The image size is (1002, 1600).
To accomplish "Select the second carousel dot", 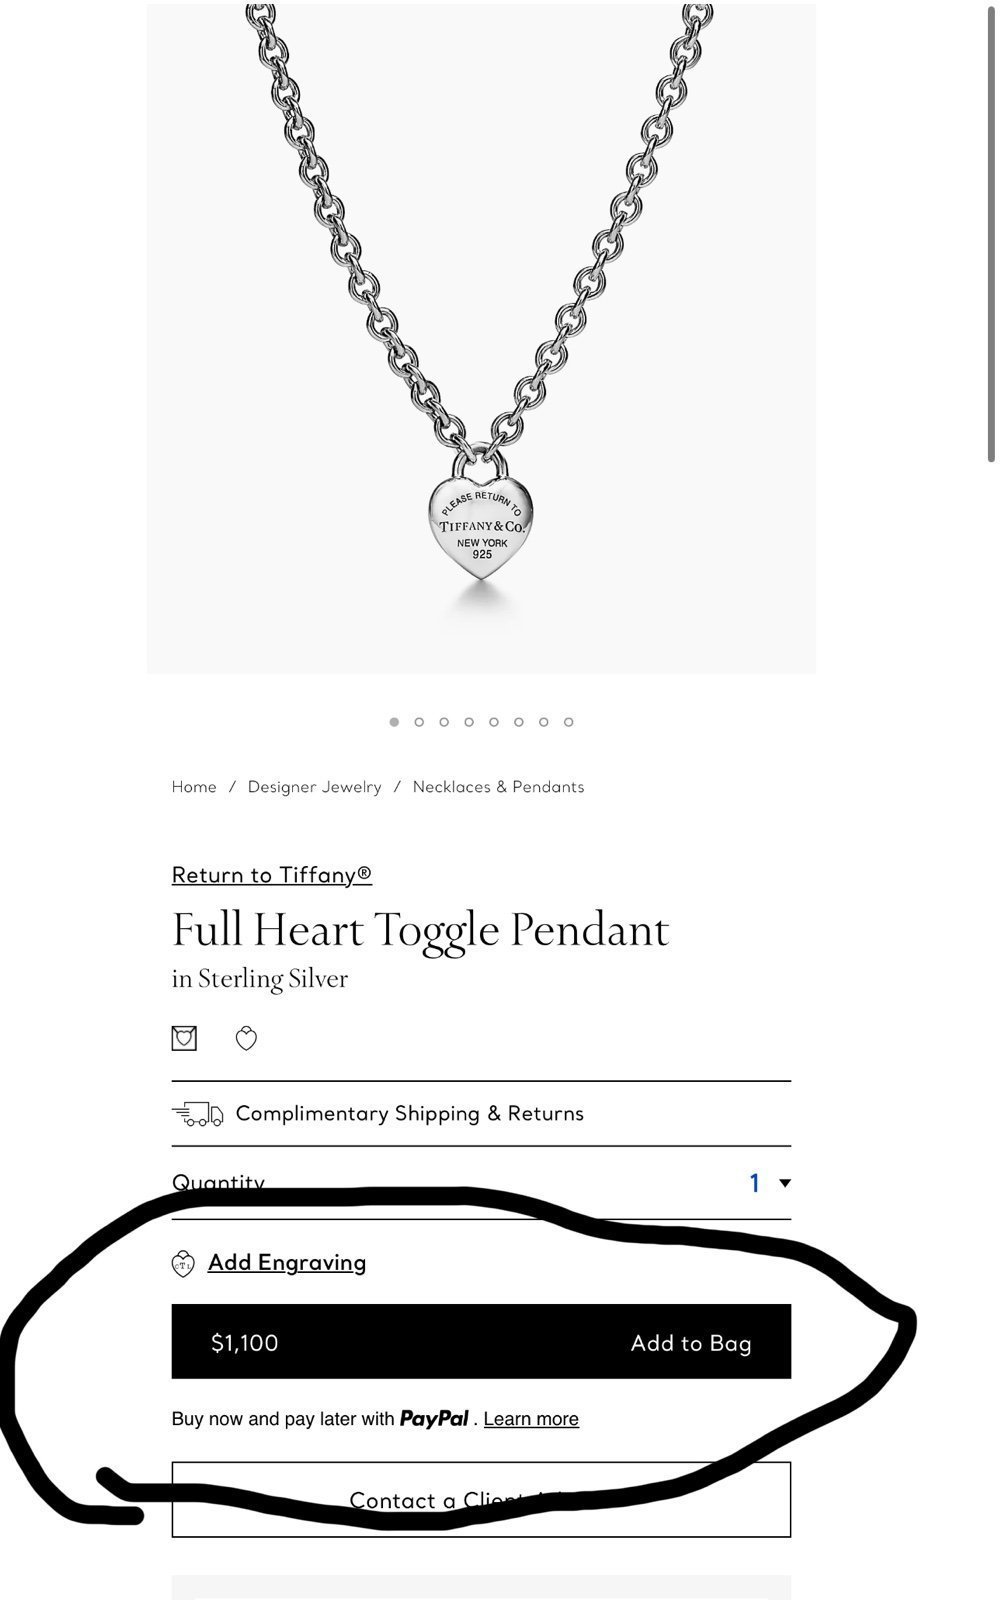I will [x=419, y=722].
